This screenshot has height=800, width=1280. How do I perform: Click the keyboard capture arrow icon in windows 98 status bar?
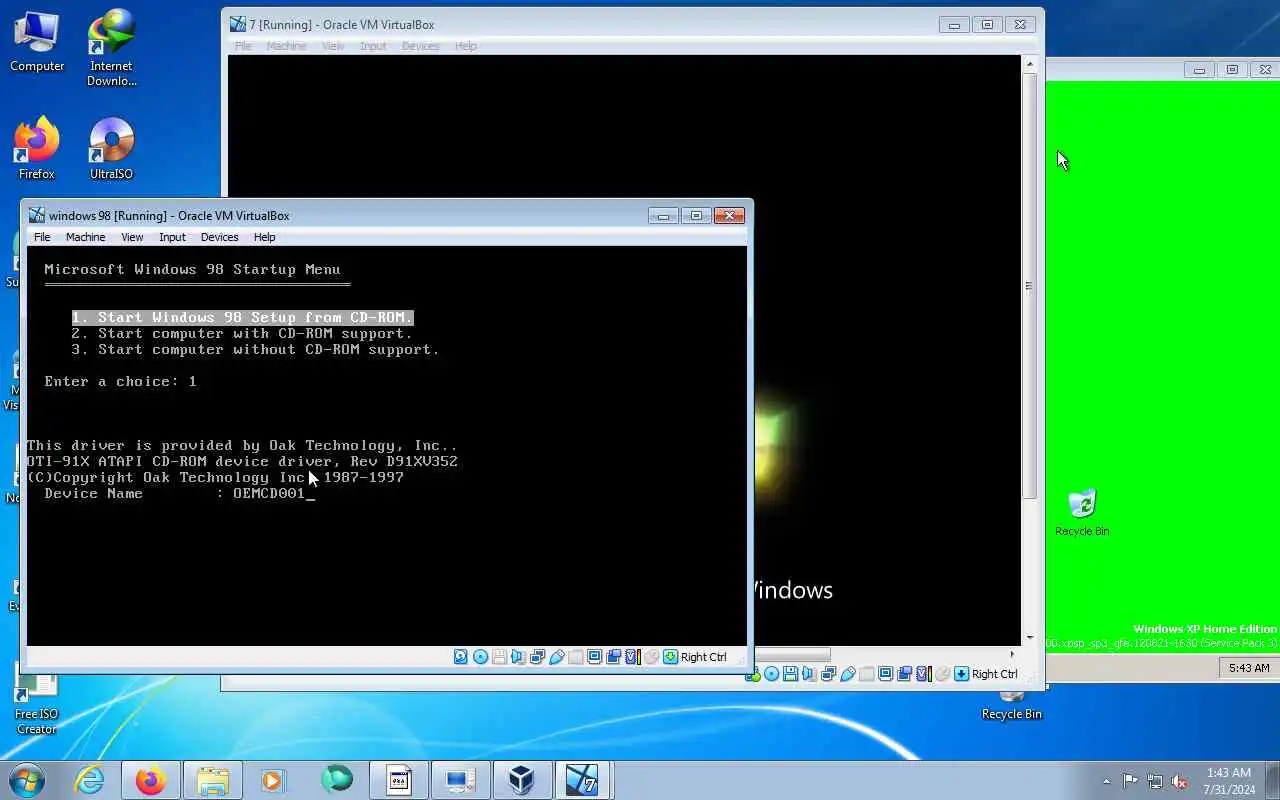(x=670, y=657)
